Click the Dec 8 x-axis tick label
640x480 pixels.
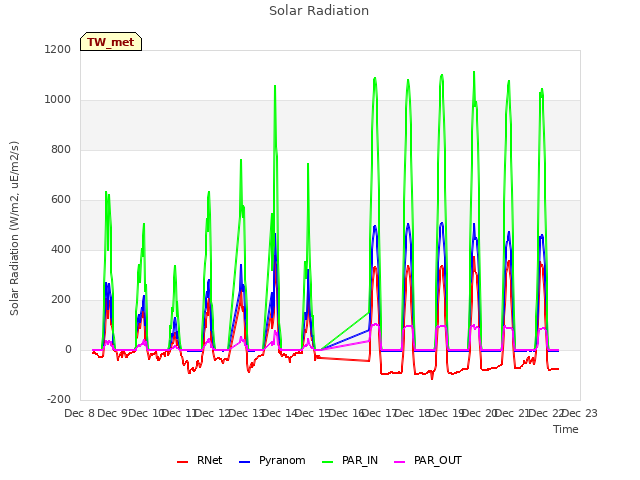(x=80, y=413)
